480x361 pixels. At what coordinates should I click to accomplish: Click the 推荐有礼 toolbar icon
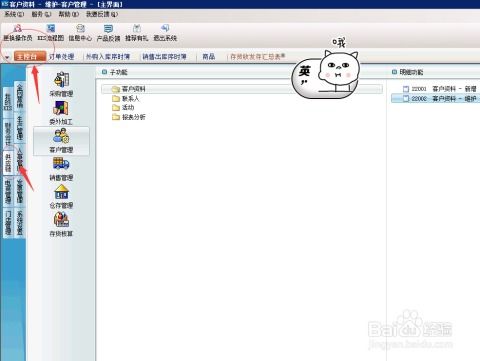(137, 28)
